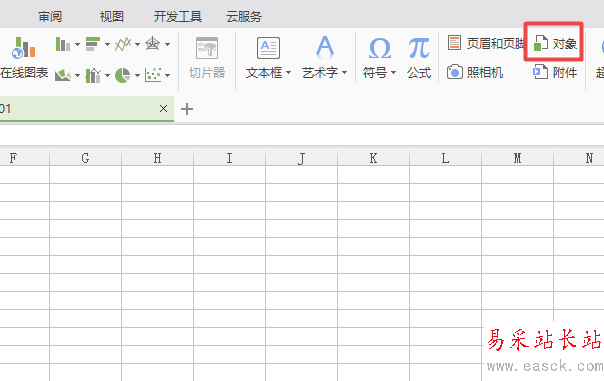Expand combo chart dropdown arrow

pos(107,76)
